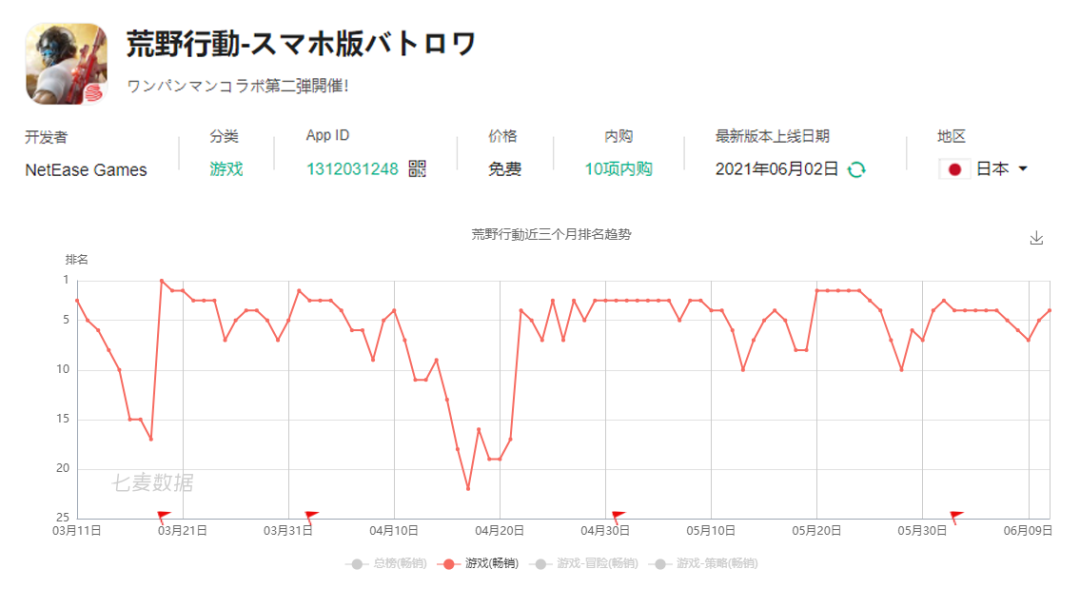Click the red flag marker after 05月30日
The height and width of the screenshot is (589, 1080).
click(956, 517)
